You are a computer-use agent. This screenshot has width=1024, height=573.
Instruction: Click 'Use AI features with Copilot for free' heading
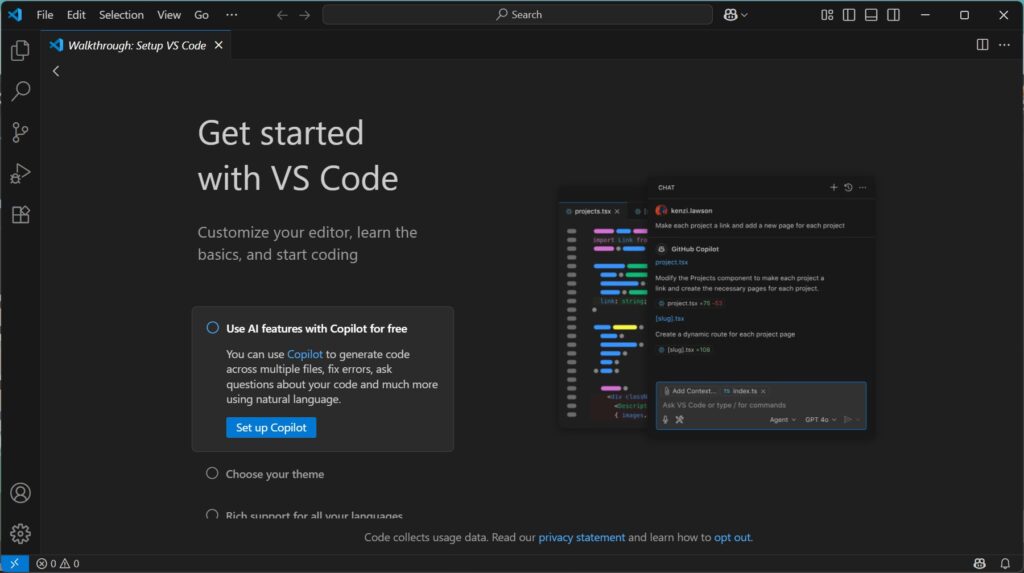[317, 329]
